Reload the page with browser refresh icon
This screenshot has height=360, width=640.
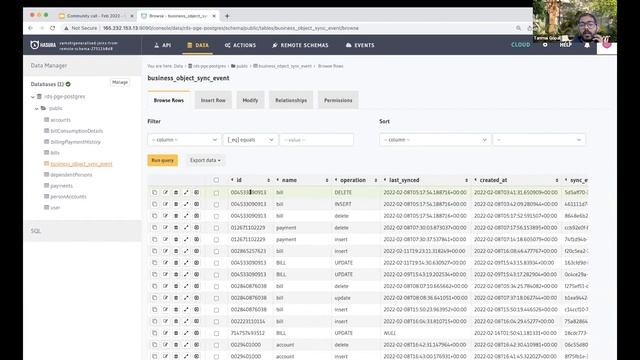point(52,28)
